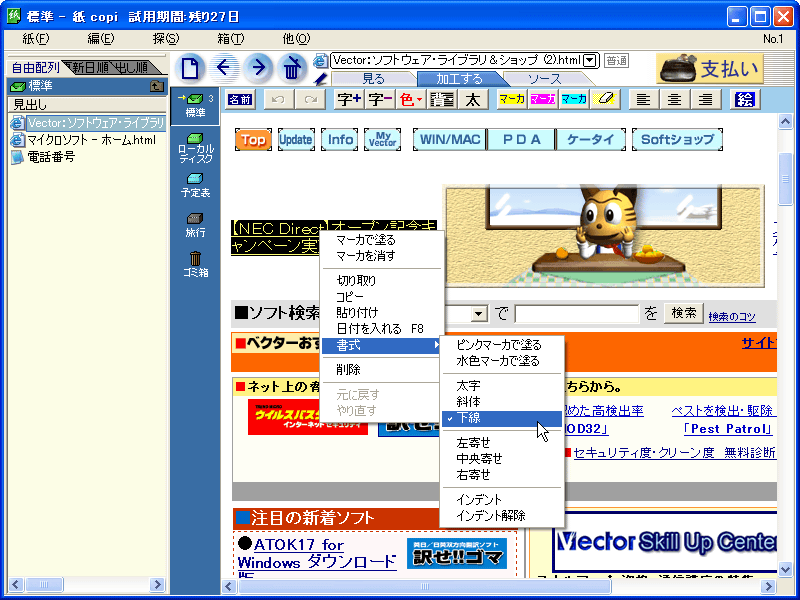Align text left using toolbar icon
This screenshot has height=600, width=800.
tap(643, 99)
